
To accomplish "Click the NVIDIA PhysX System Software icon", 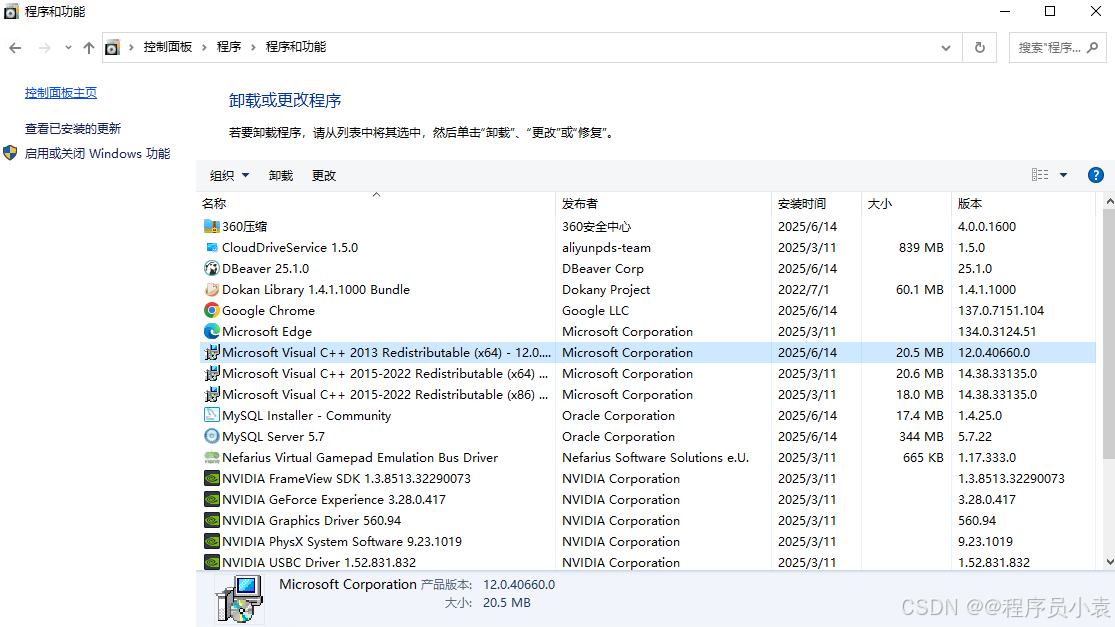I will point(211,541).
